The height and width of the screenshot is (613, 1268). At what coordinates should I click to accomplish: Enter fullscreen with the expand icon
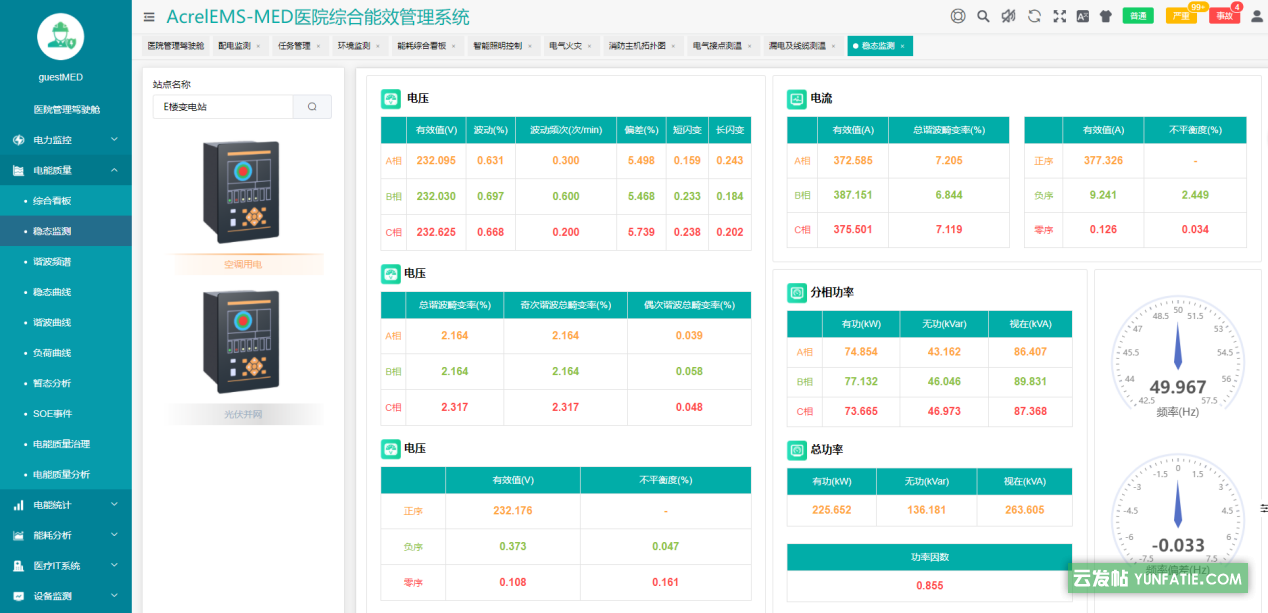point(1059,16)
